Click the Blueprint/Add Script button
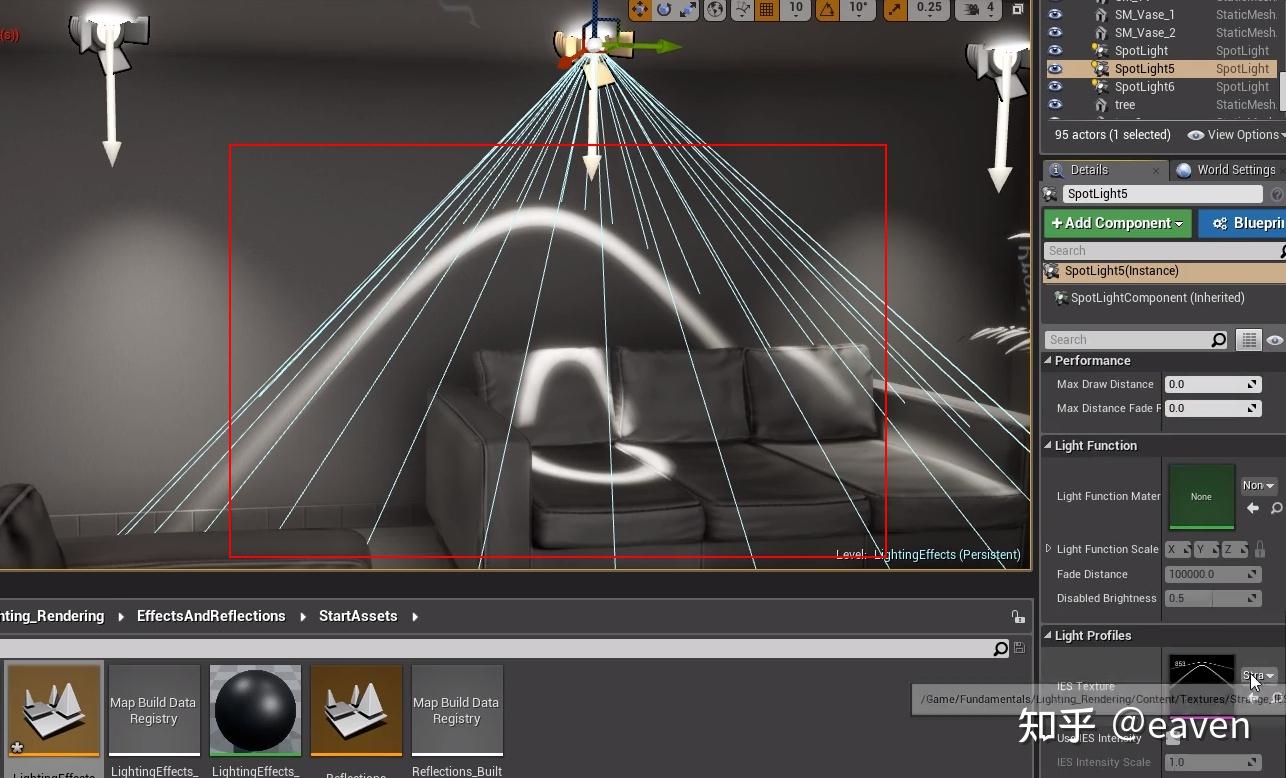The width and height of the screenshot is (1286, 778). tap(1243, 223)
